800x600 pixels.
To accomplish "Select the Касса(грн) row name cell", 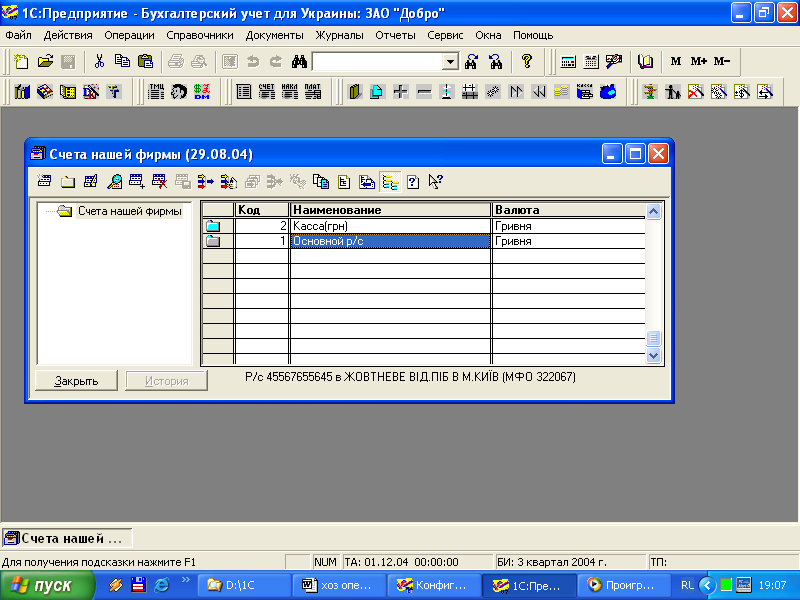I will (390, 226).
